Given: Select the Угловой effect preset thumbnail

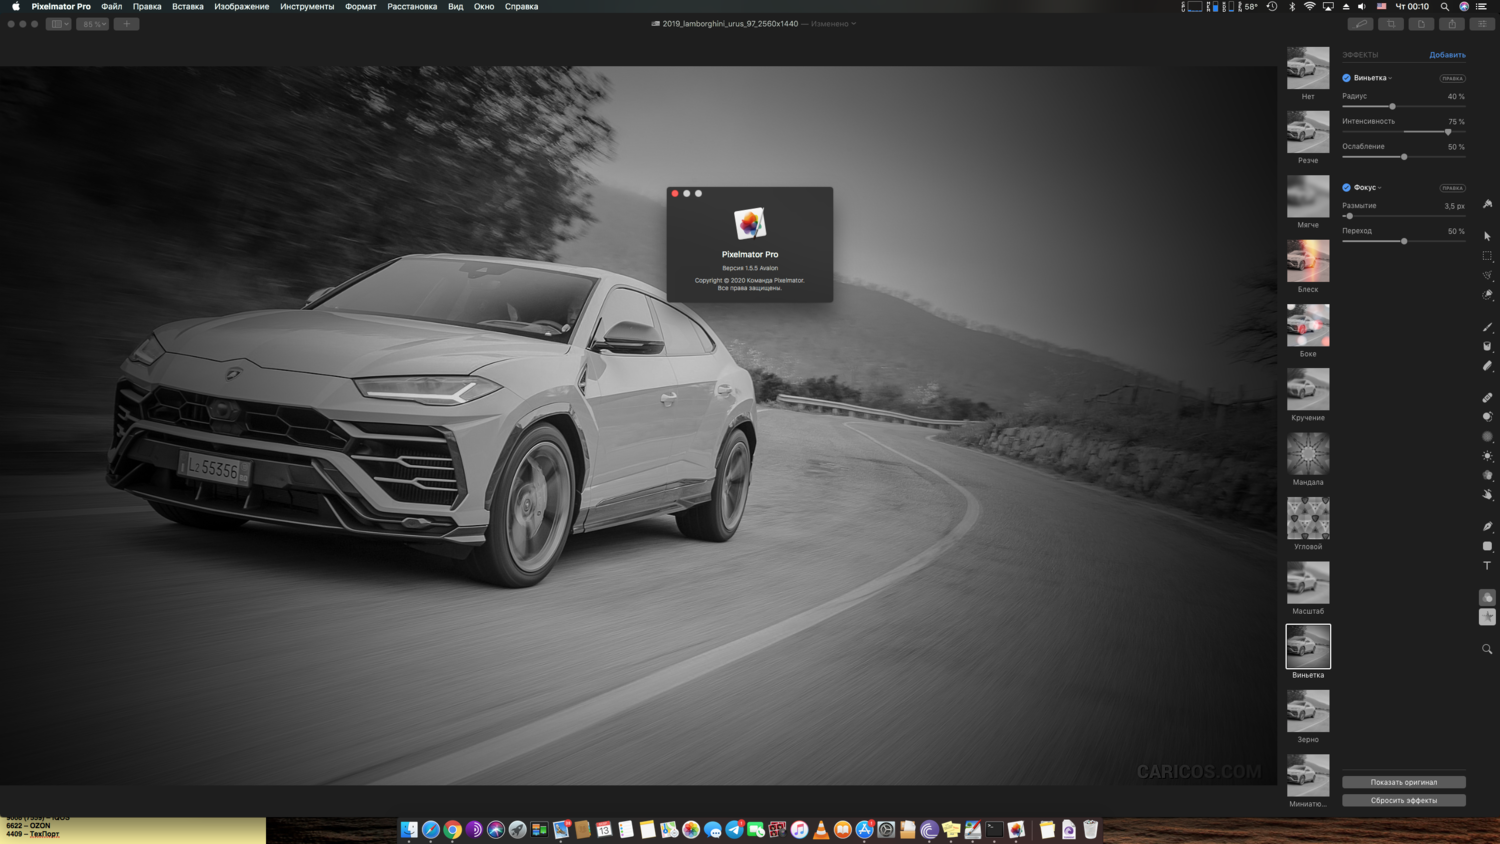Looking at the screenshot, I should (x=1308, y=518).
